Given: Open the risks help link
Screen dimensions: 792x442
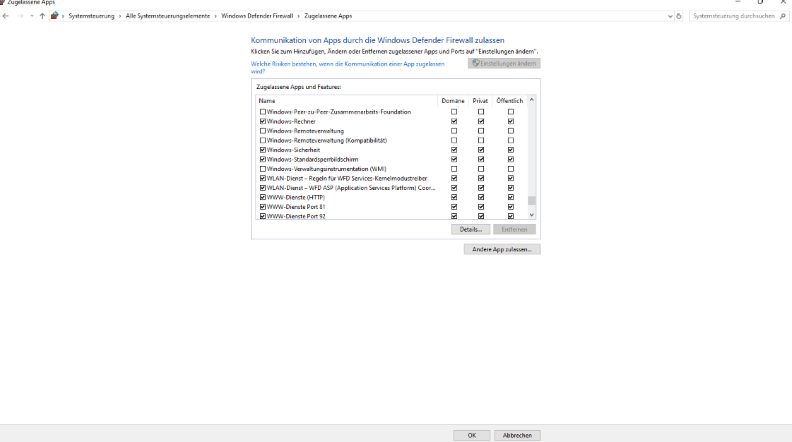Looking at the screenshot, I should 348,67.
